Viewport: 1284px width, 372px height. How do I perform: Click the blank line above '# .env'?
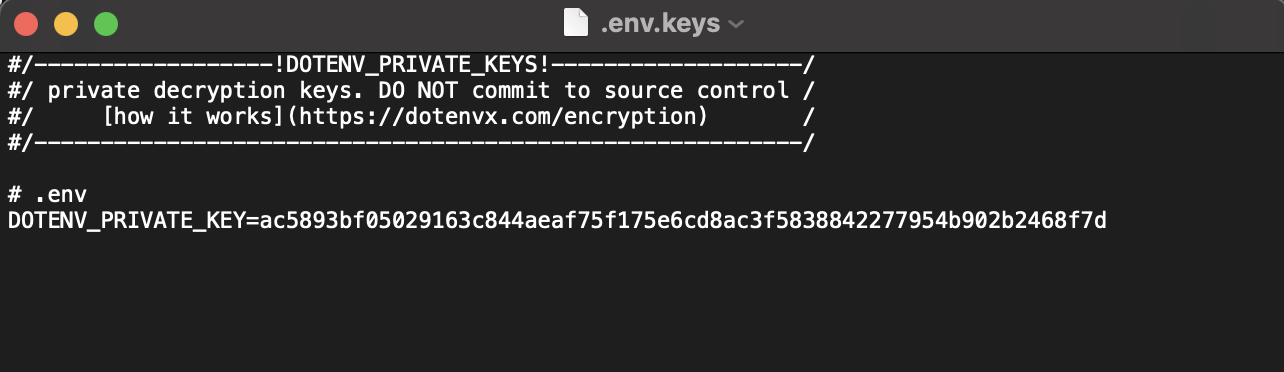coord(642,167)
